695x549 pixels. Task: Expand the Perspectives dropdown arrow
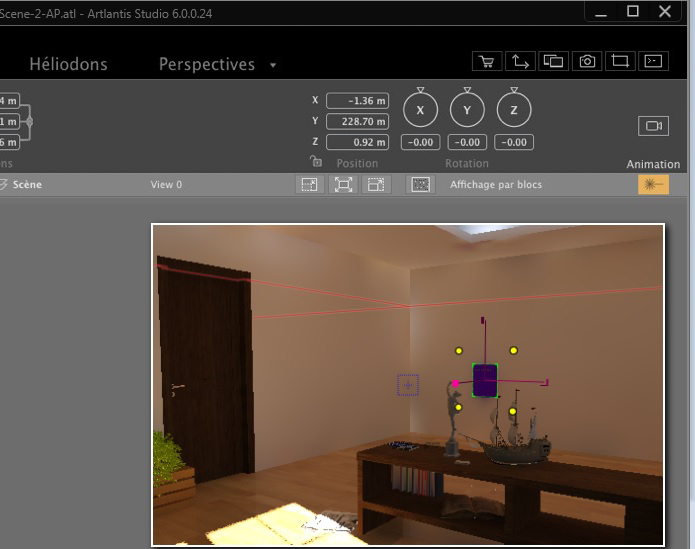pyautogui.click(x=274, y=65)
